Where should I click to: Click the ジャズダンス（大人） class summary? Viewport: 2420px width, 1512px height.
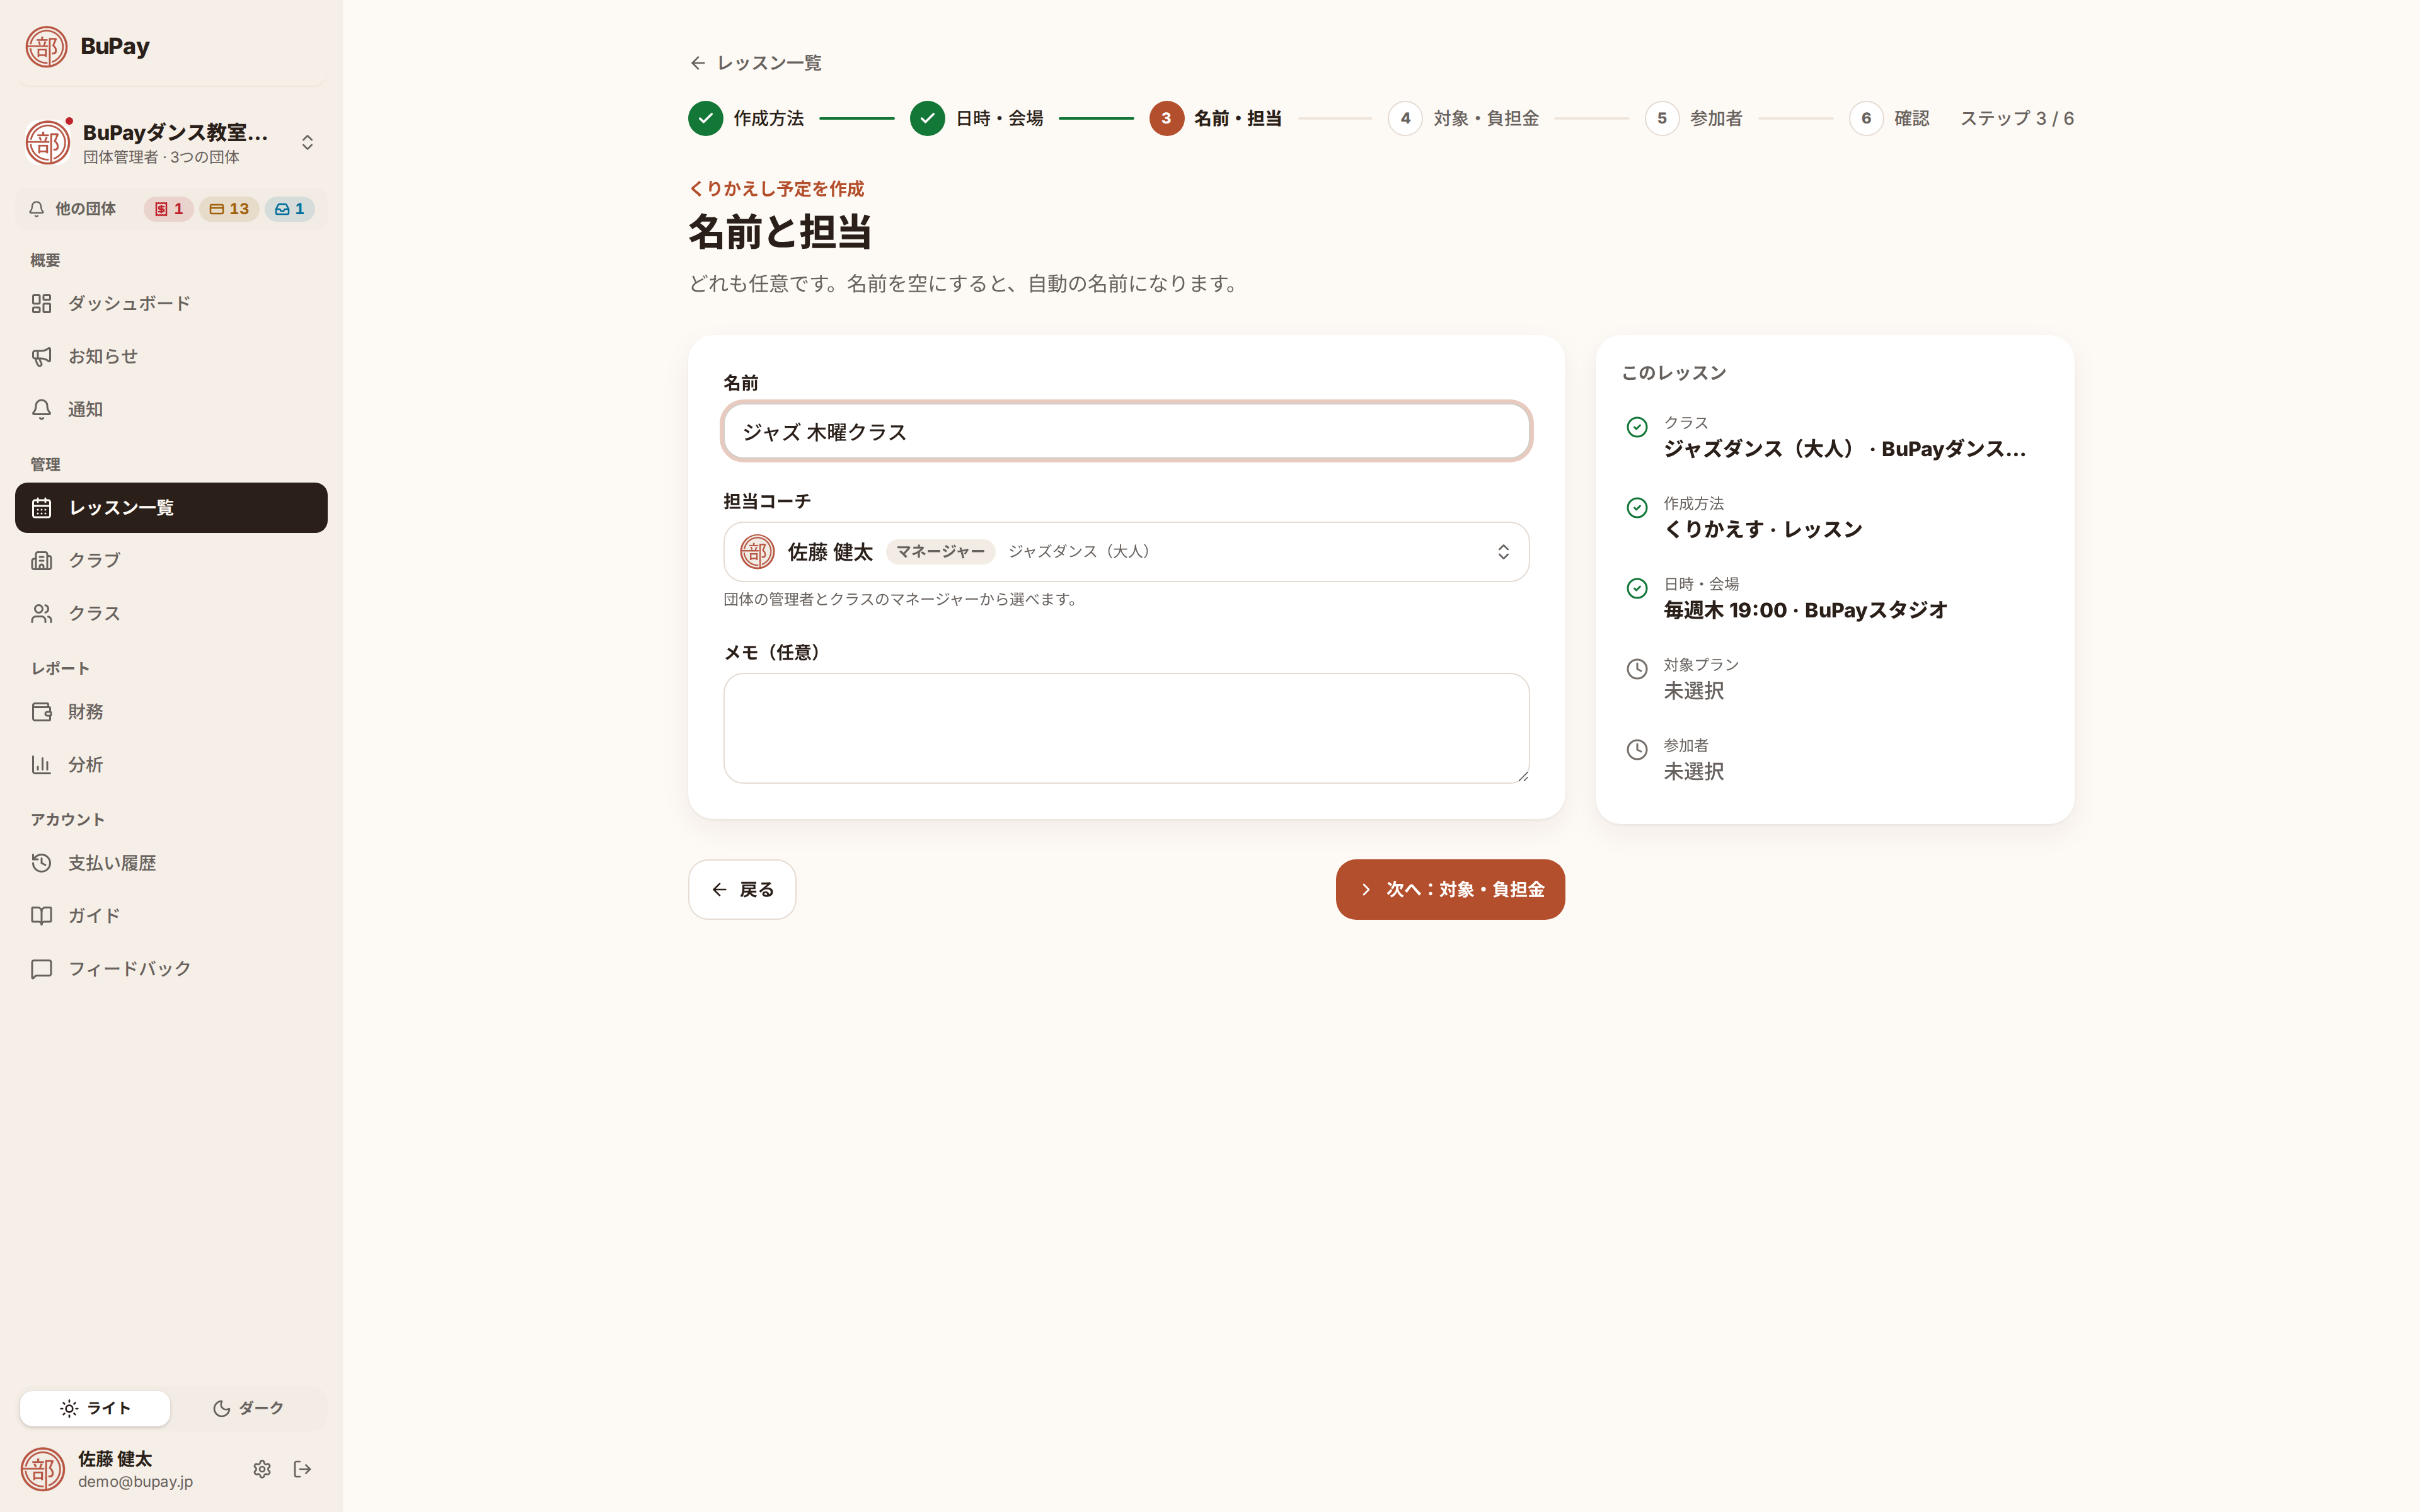coord(1844,449)
